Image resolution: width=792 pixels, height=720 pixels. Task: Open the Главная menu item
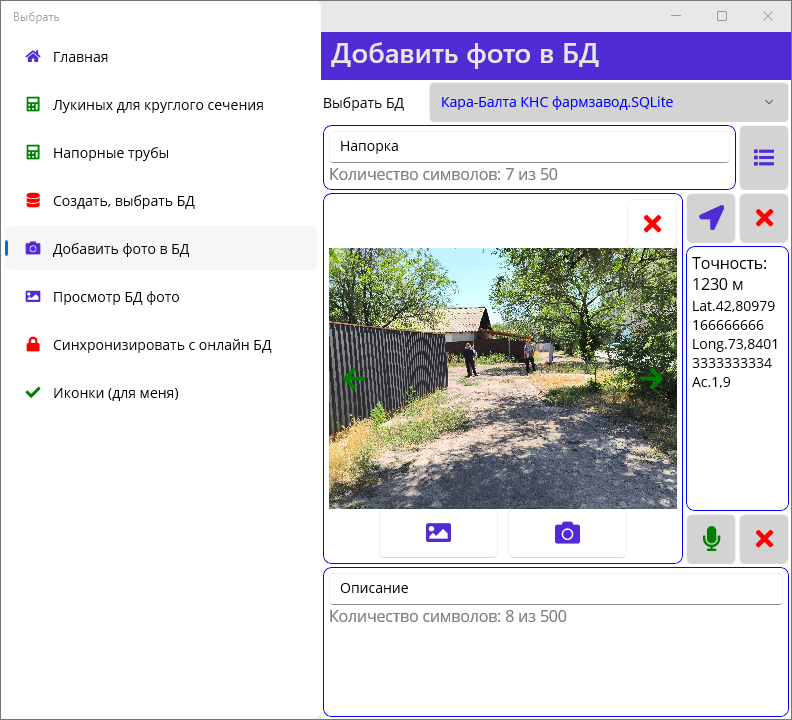(x=80, y=57)
